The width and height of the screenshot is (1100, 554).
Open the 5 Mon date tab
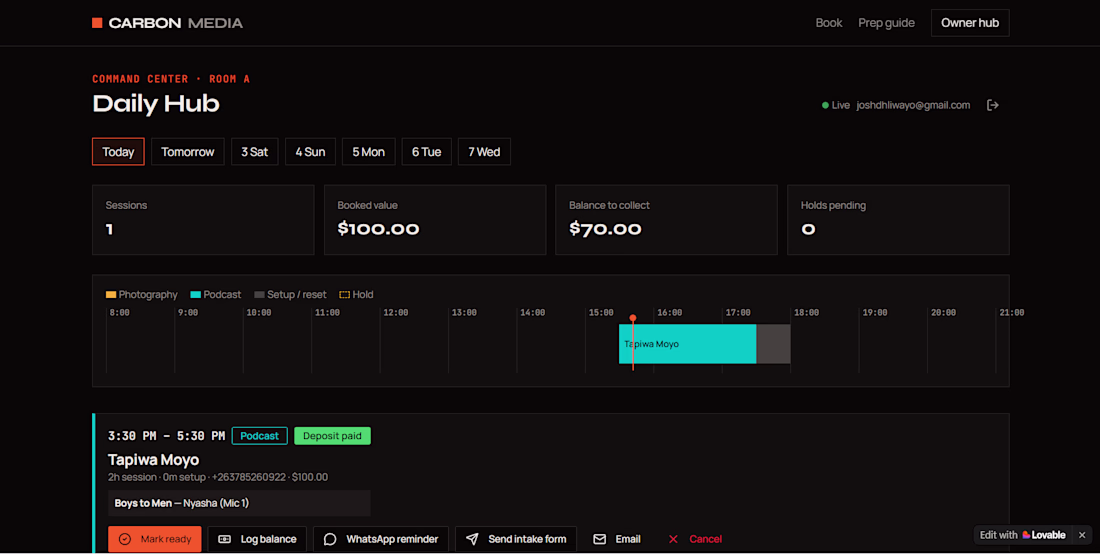pos(368,151)
